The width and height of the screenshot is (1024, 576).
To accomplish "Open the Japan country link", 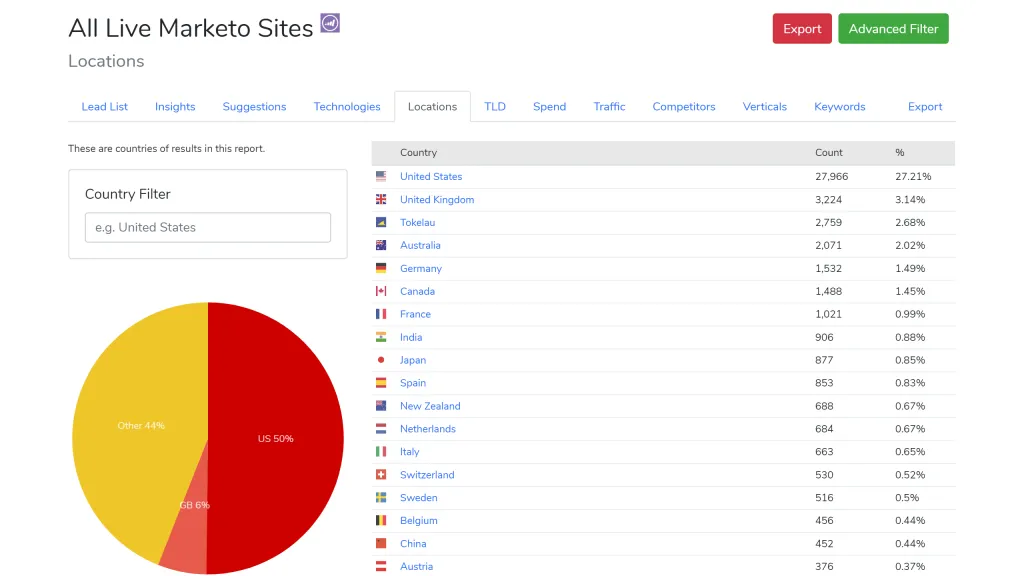I will (413, 360).
